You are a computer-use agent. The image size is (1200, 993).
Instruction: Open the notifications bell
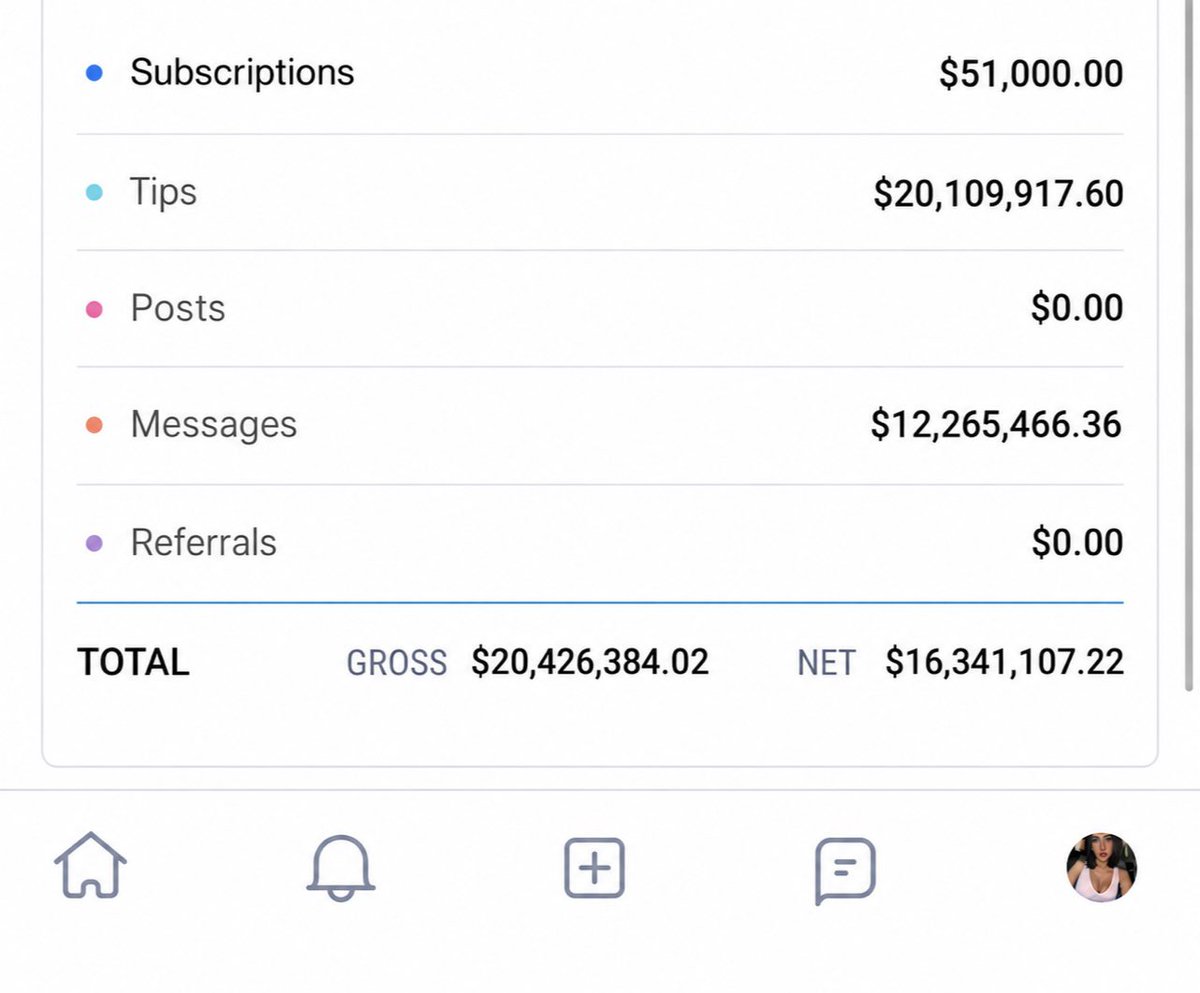tap(340, 867)
